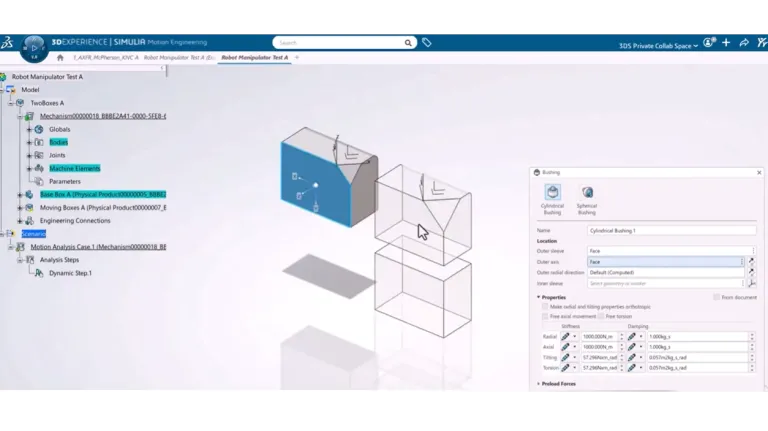Viewport: 768px width, 431px height.
Task: Select the Parameters tree item
Action: [x=65, y=182]
